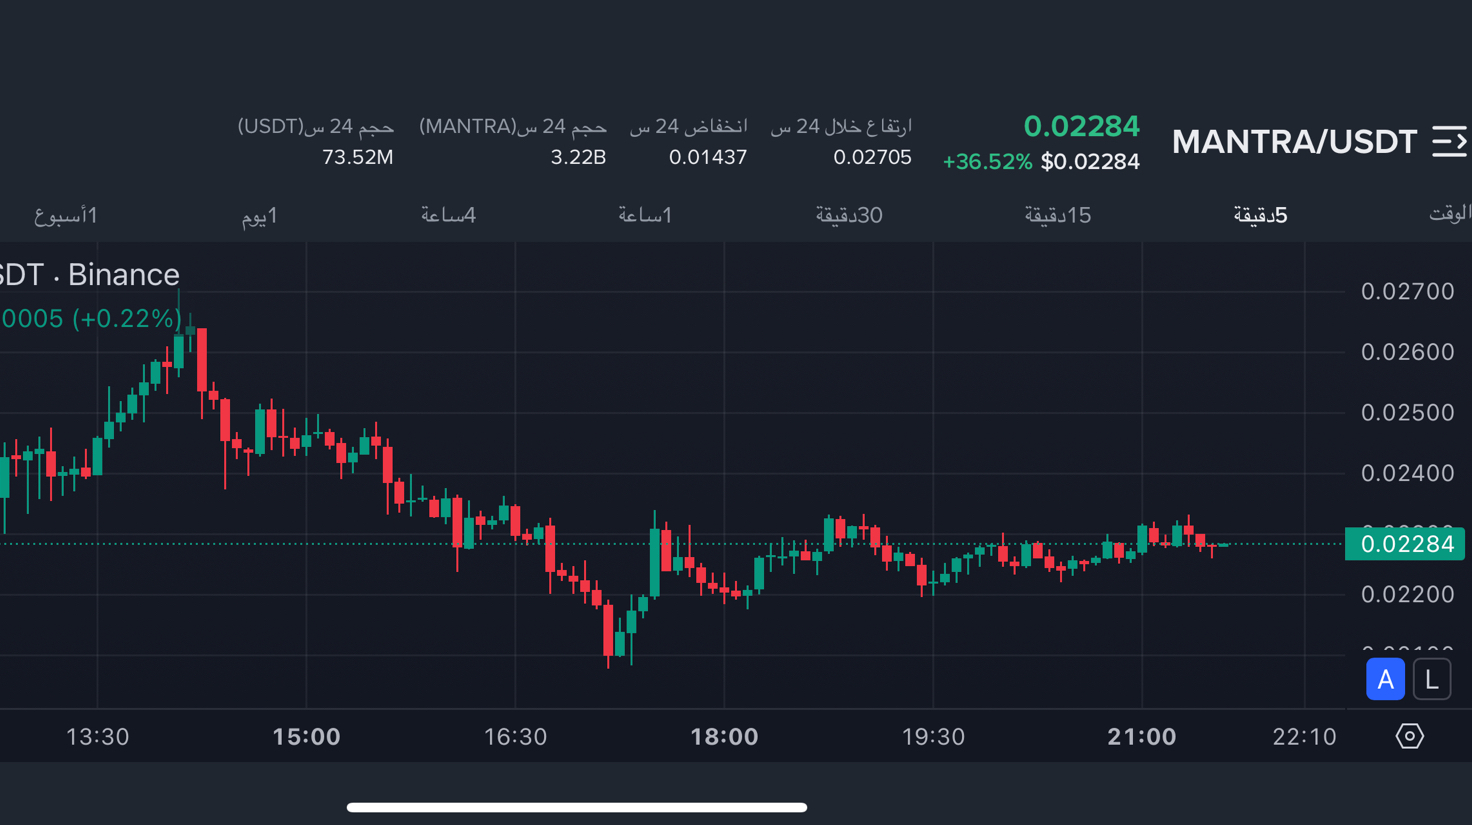This screenshot has height=825, width=1472.
Task: Click the 24h low value 0.01437
Action: [x=708, y=157]
